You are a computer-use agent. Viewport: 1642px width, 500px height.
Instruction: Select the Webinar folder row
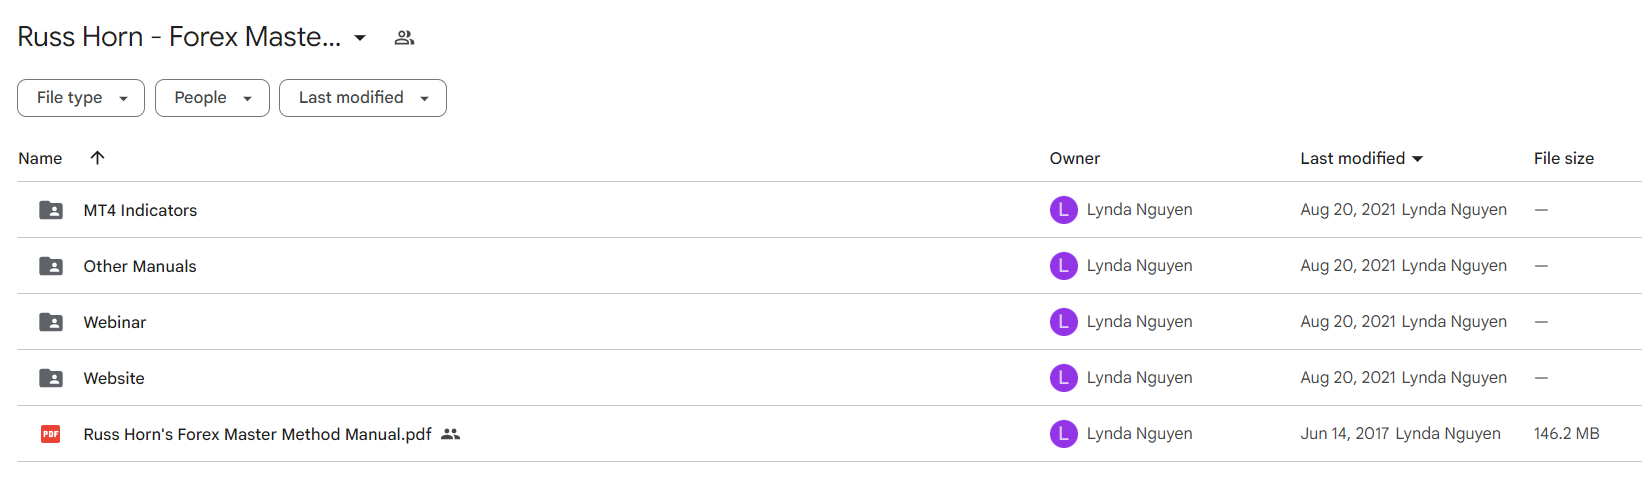[829, 322]
